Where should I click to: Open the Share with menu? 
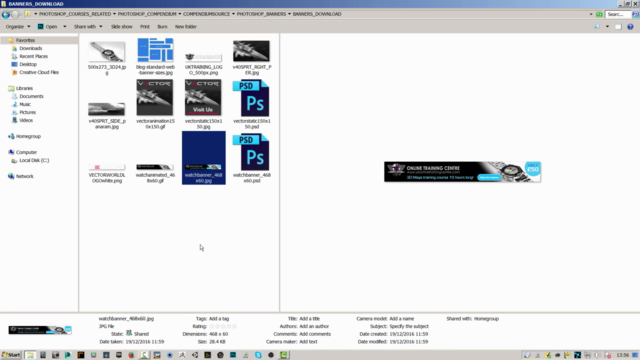tap(88, 27)
